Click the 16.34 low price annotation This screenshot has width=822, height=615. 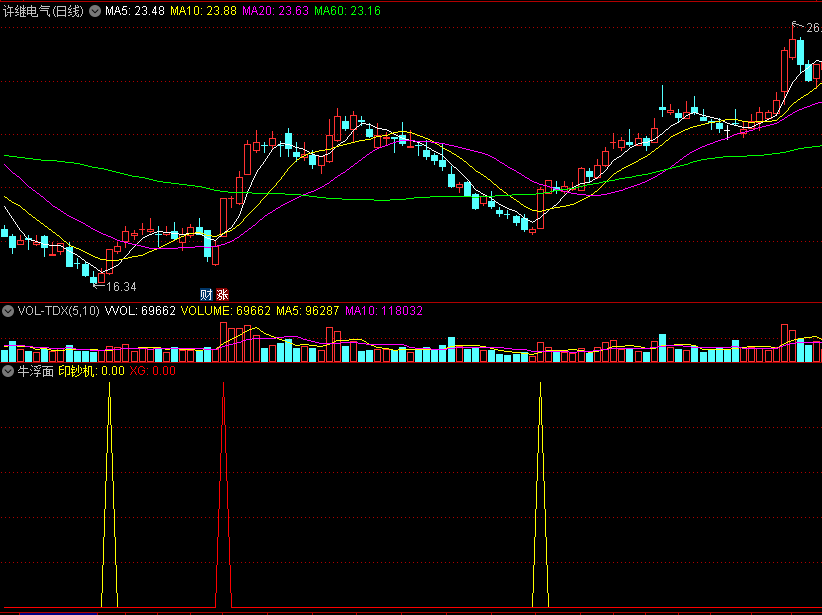pos(121,287)
